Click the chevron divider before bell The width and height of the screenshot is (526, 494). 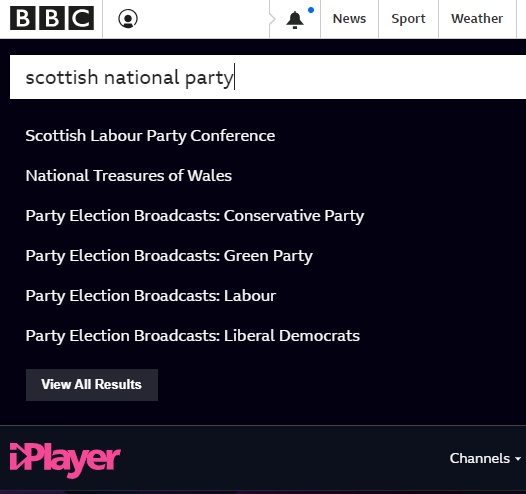pyautogui.click(x=272, y=19)
